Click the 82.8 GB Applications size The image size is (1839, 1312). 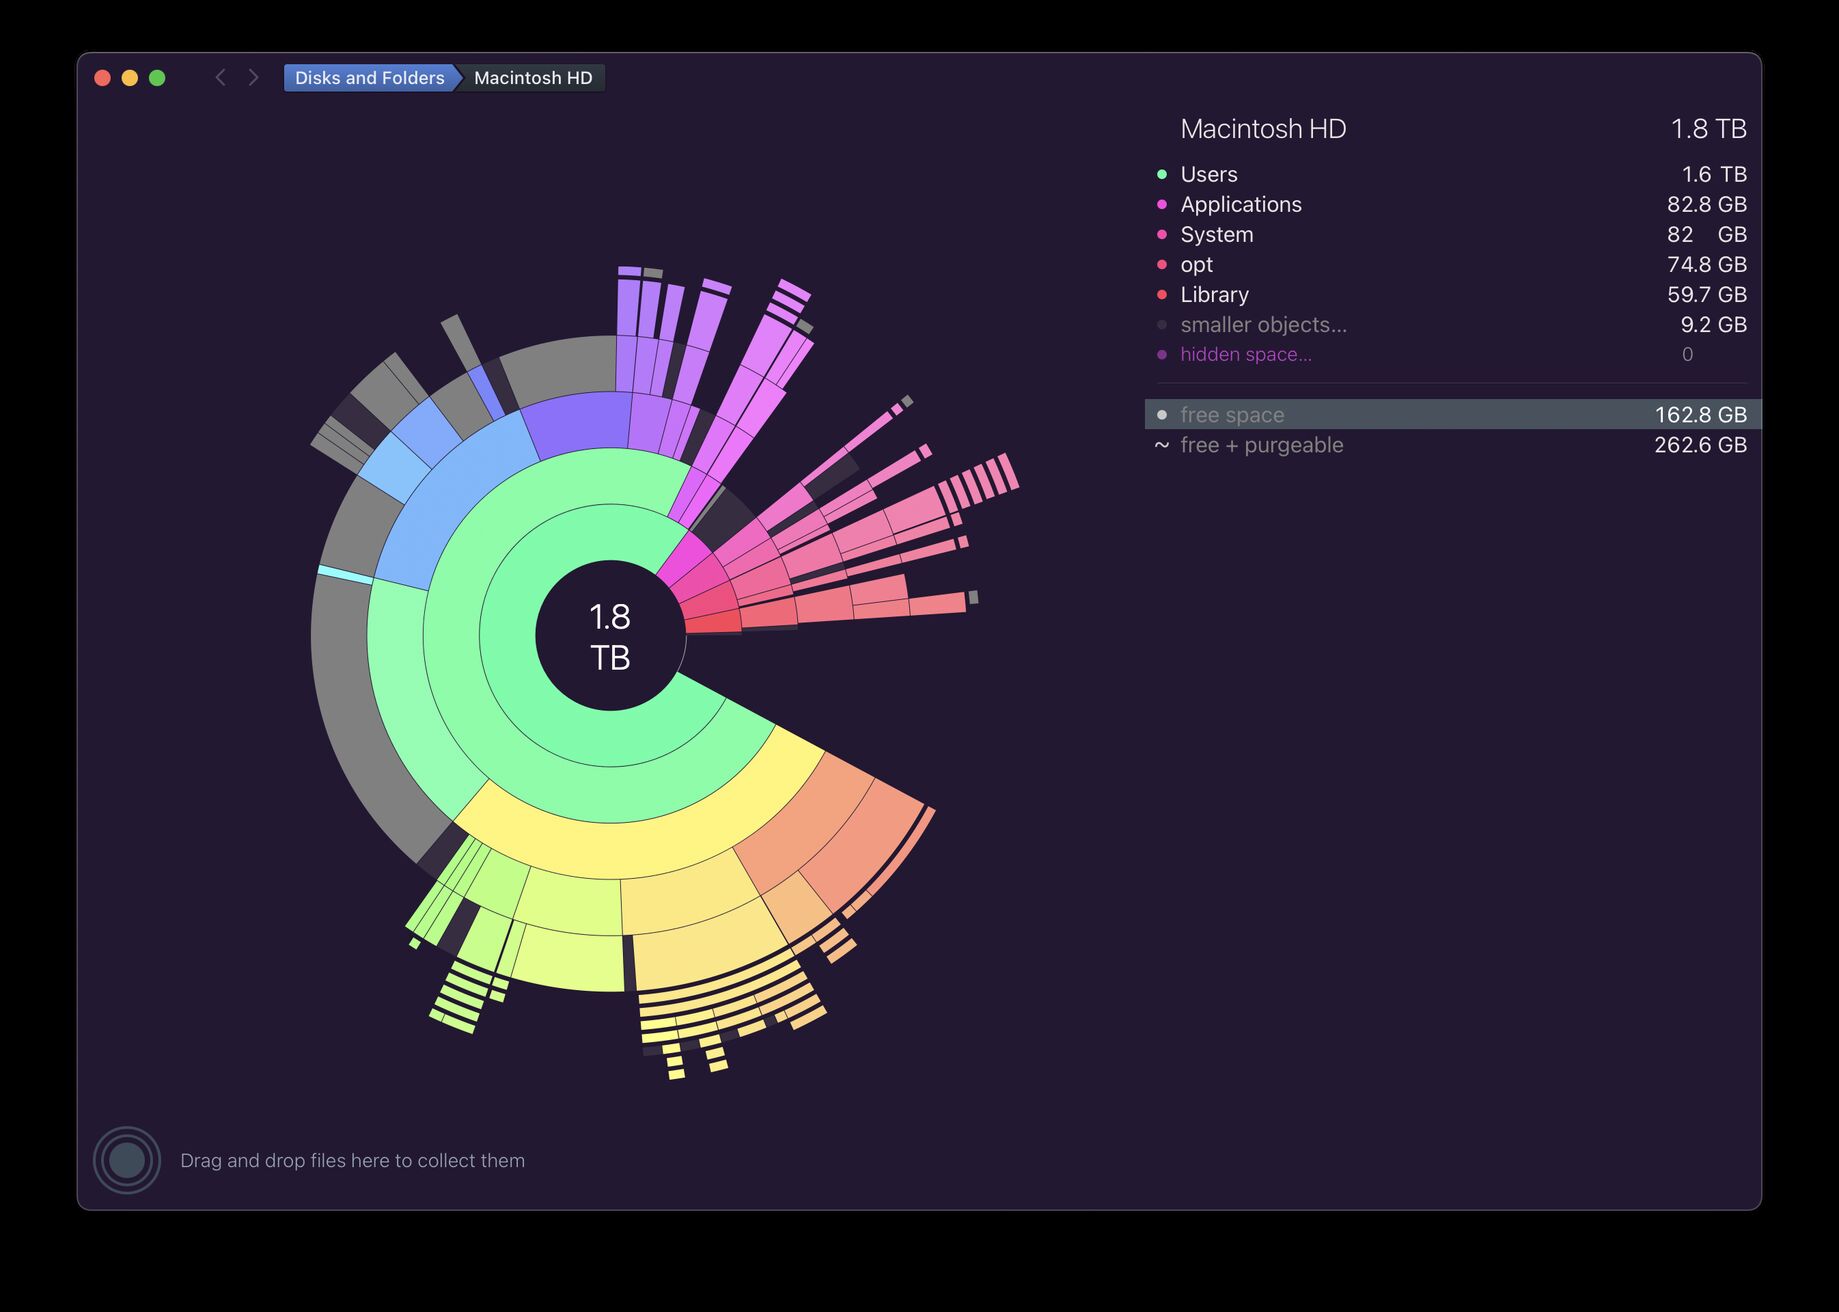click(1706, 204)
